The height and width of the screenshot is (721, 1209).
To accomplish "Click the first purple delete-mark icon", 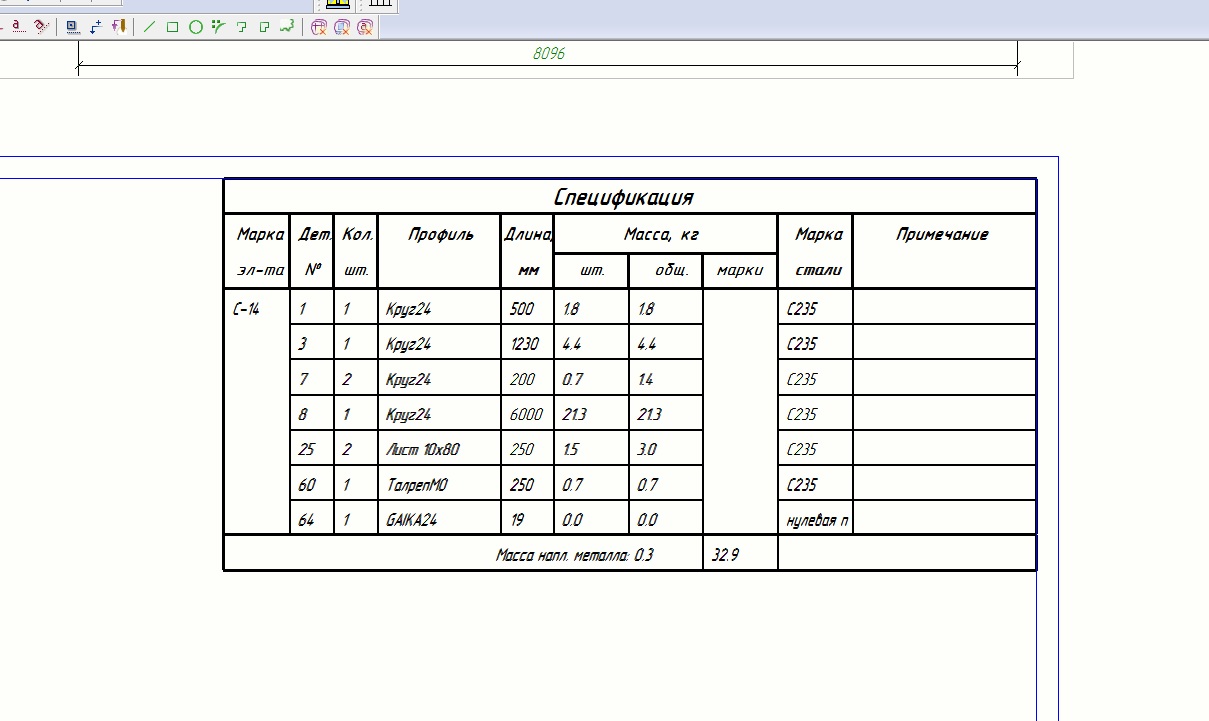I will (319, 27).
